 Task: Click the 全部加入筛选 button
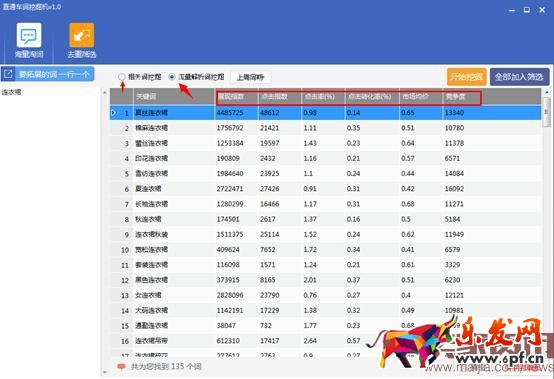pyautogui.click(x=519, y=77)
